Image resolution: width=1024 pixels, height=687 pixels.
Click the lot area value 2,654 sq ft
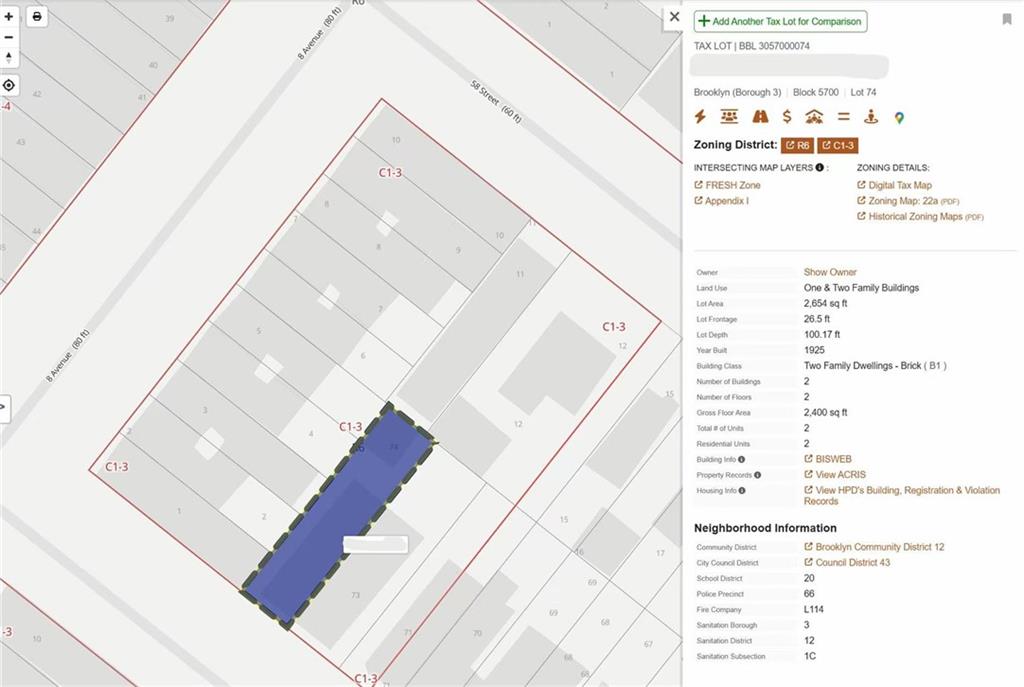(x=825, y=304)
